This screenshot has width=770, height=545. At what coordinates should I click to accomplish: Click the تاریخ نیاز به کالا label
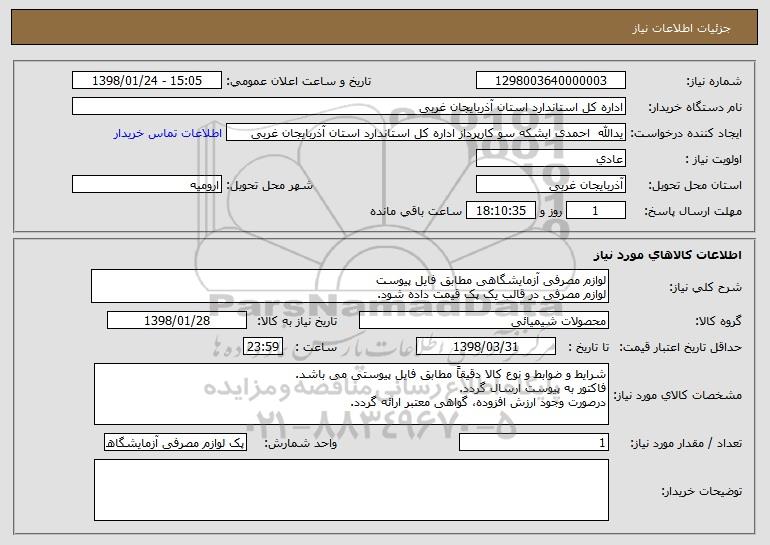click(297, 321)
